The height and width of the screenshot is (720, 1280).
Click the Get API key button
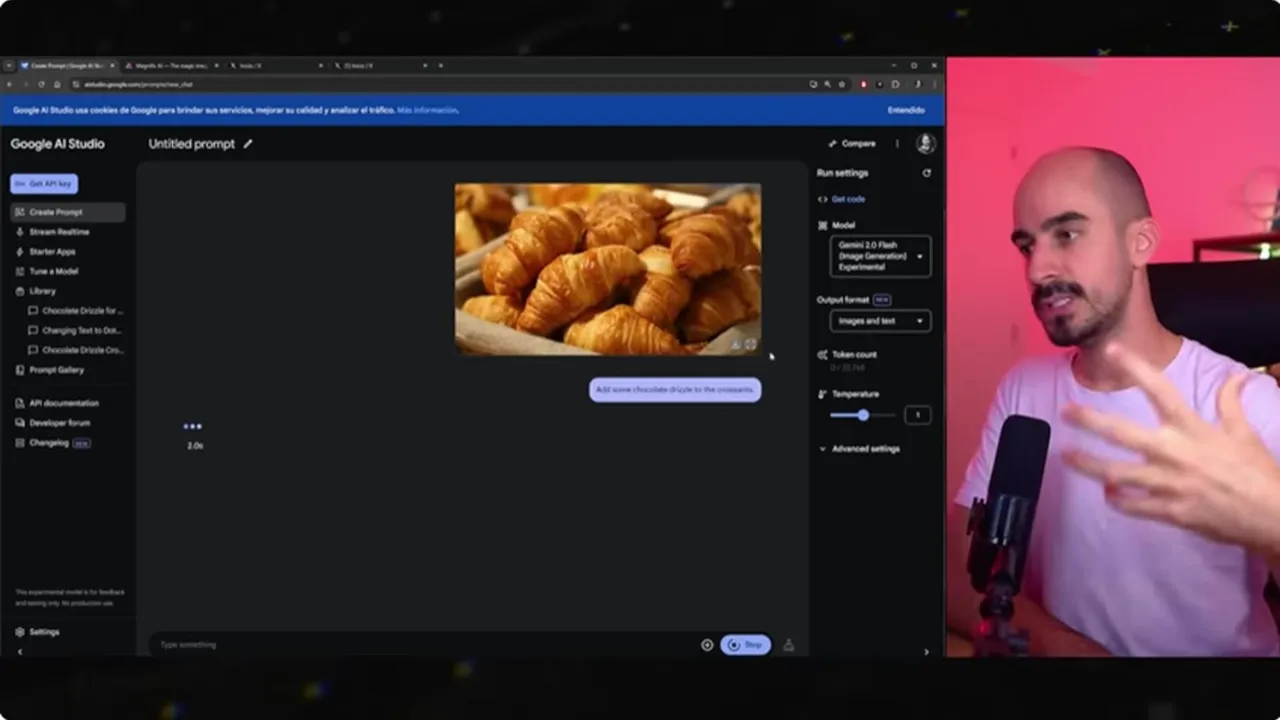click(44, 184)
